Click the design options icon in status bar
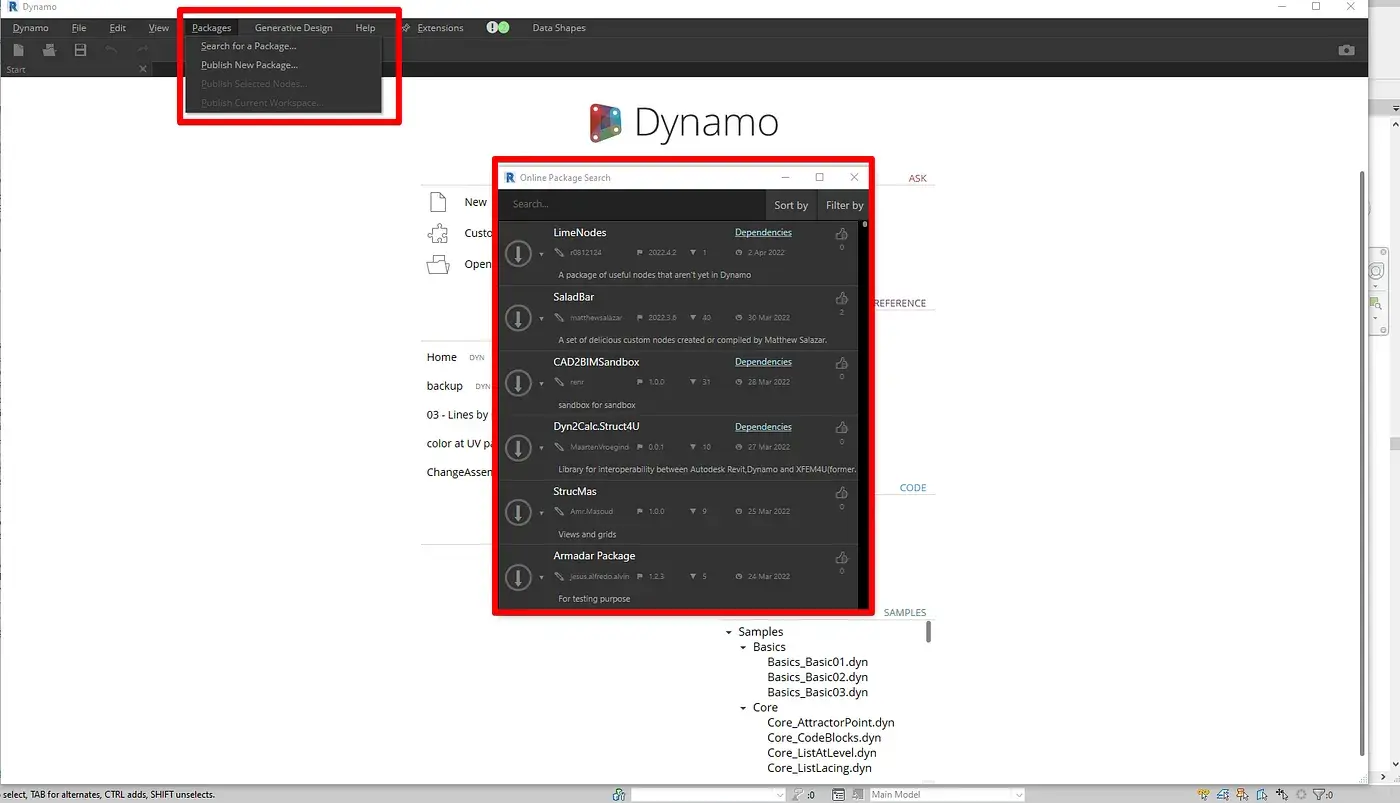 coord(839,795)
